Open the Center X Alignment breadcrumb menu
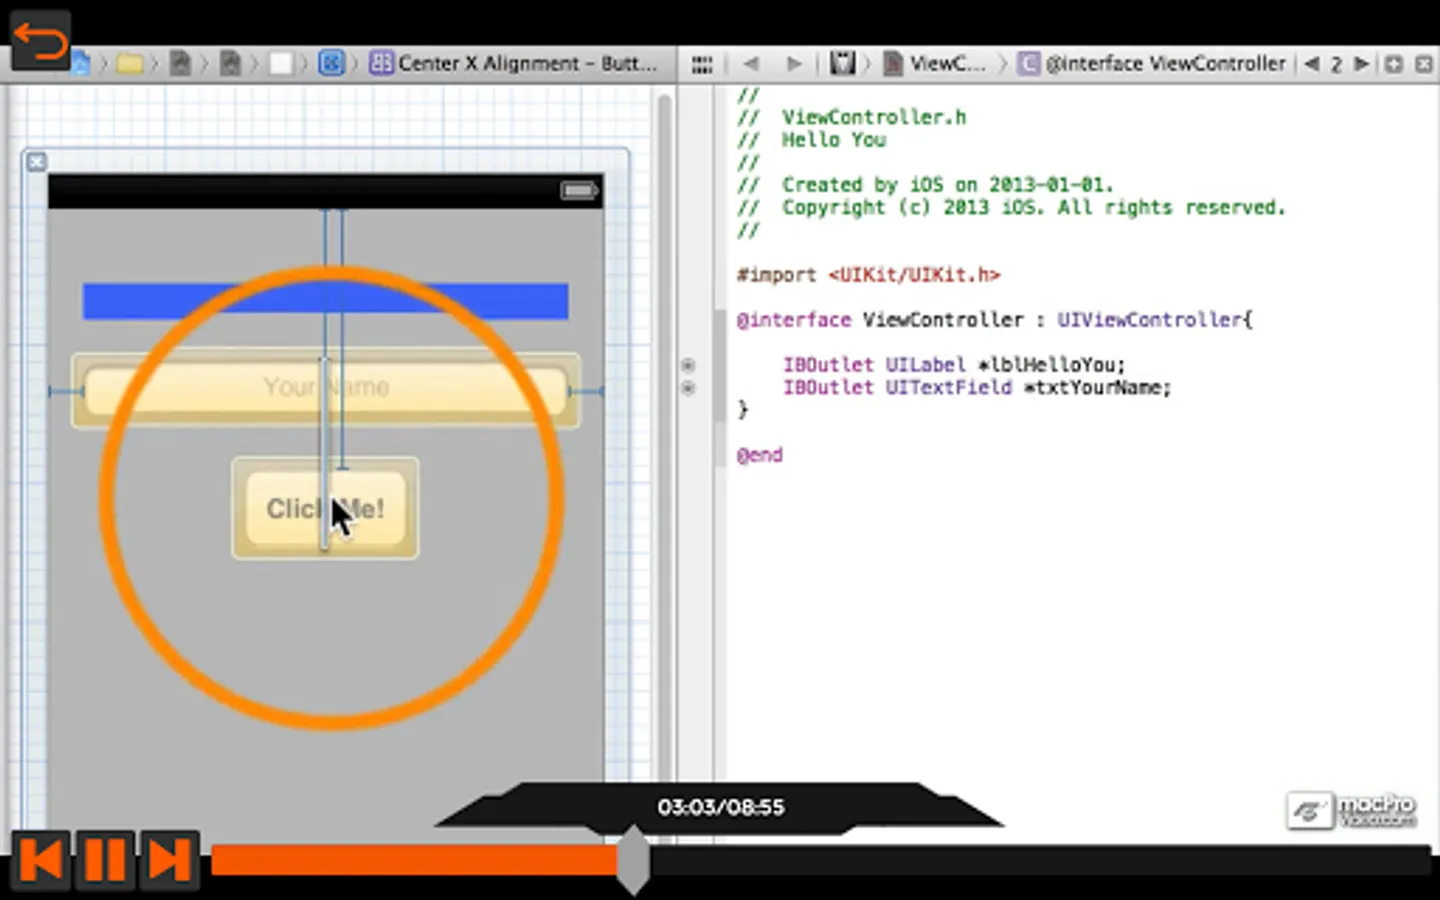Viewport: 1440px width, 900px height. click(x=530, y=63)
